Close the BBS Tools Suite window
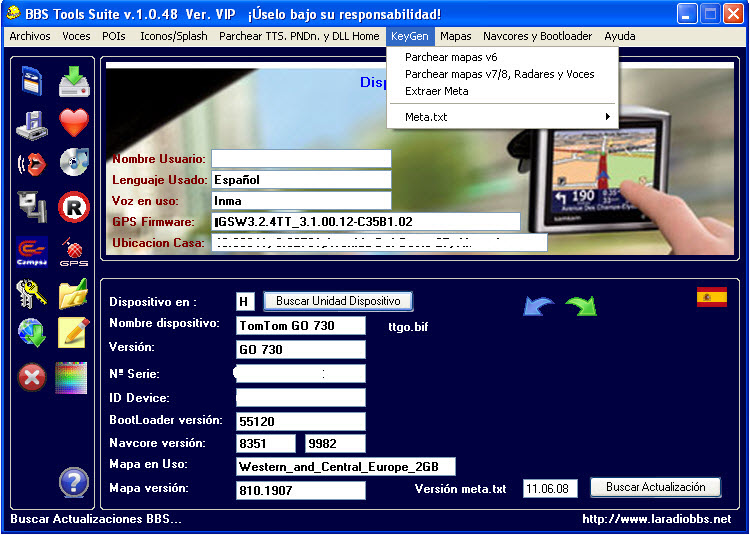Viewport: 750px width, 535px height. pyautogui.click(x=733, y=14)
